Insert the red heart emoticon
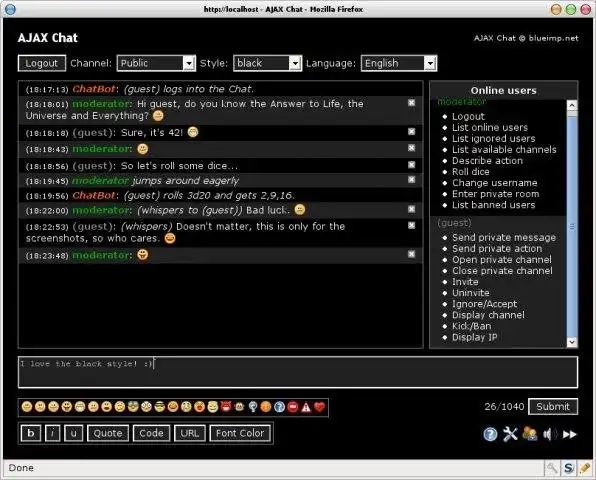This screenshot has height=480, width=596. pyautogui.click(x=320, y=407)
